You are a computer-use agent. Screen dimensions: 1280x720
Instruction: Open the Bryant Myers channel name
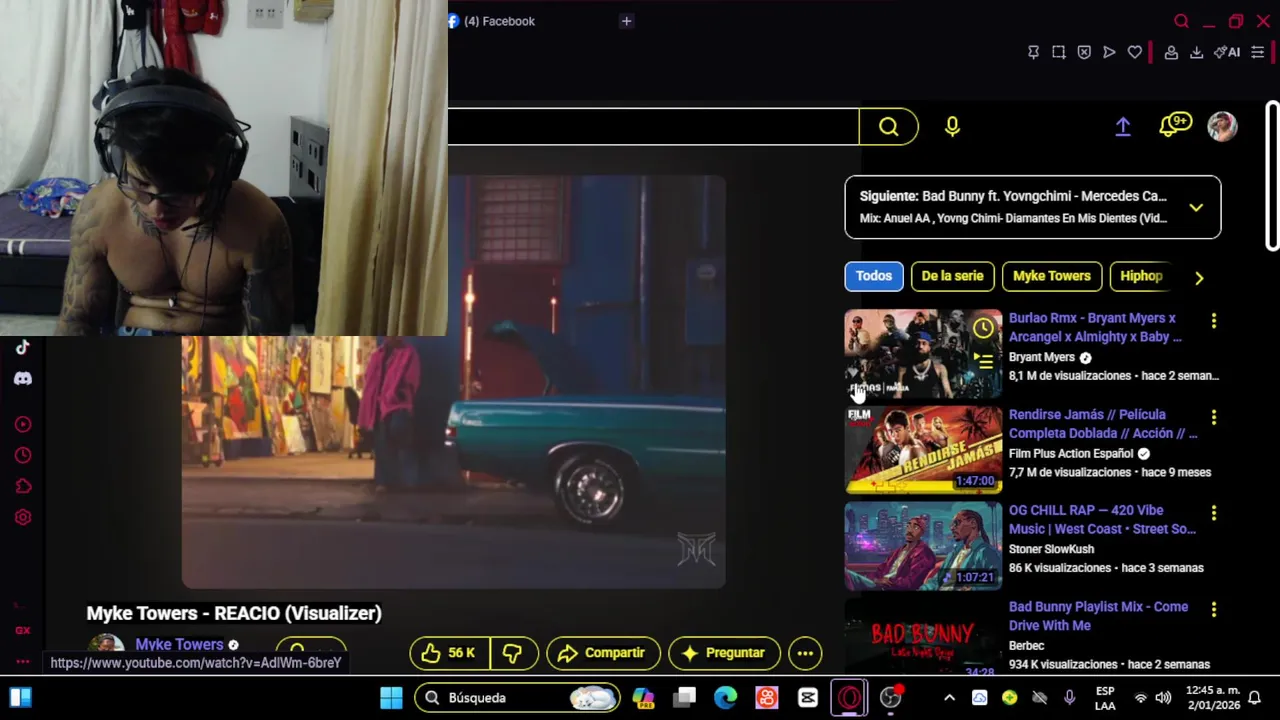[1041, 357]
